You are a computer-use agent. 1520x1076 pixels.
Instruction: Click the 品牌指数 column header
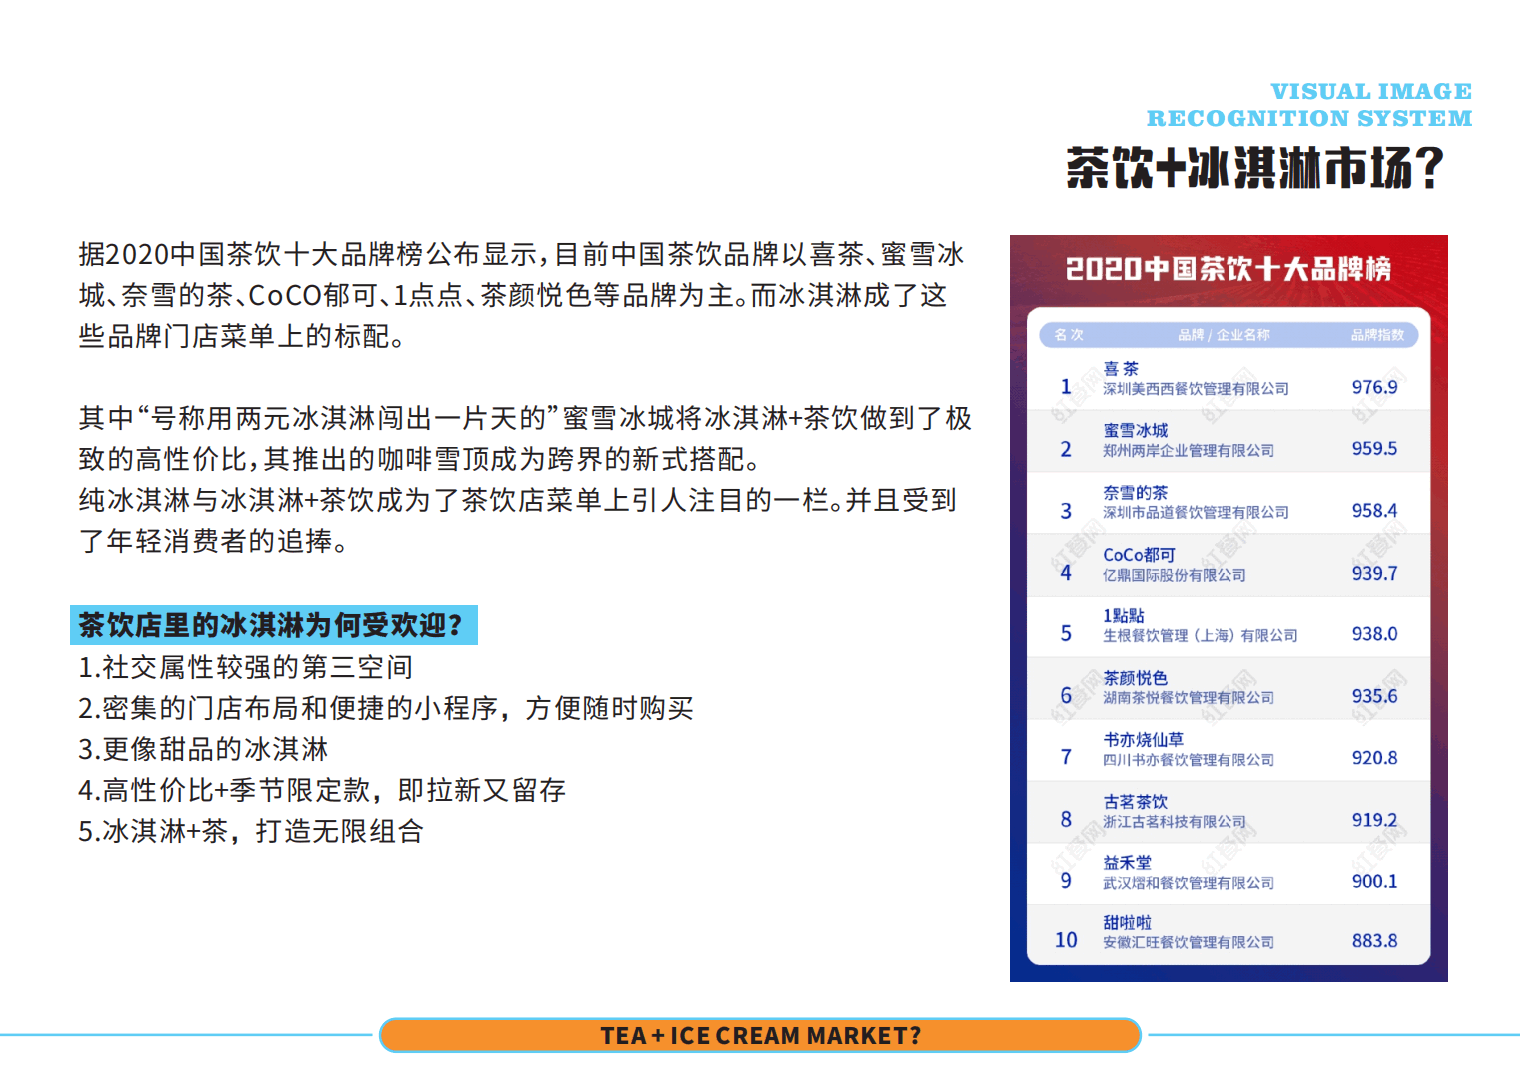1377,335
